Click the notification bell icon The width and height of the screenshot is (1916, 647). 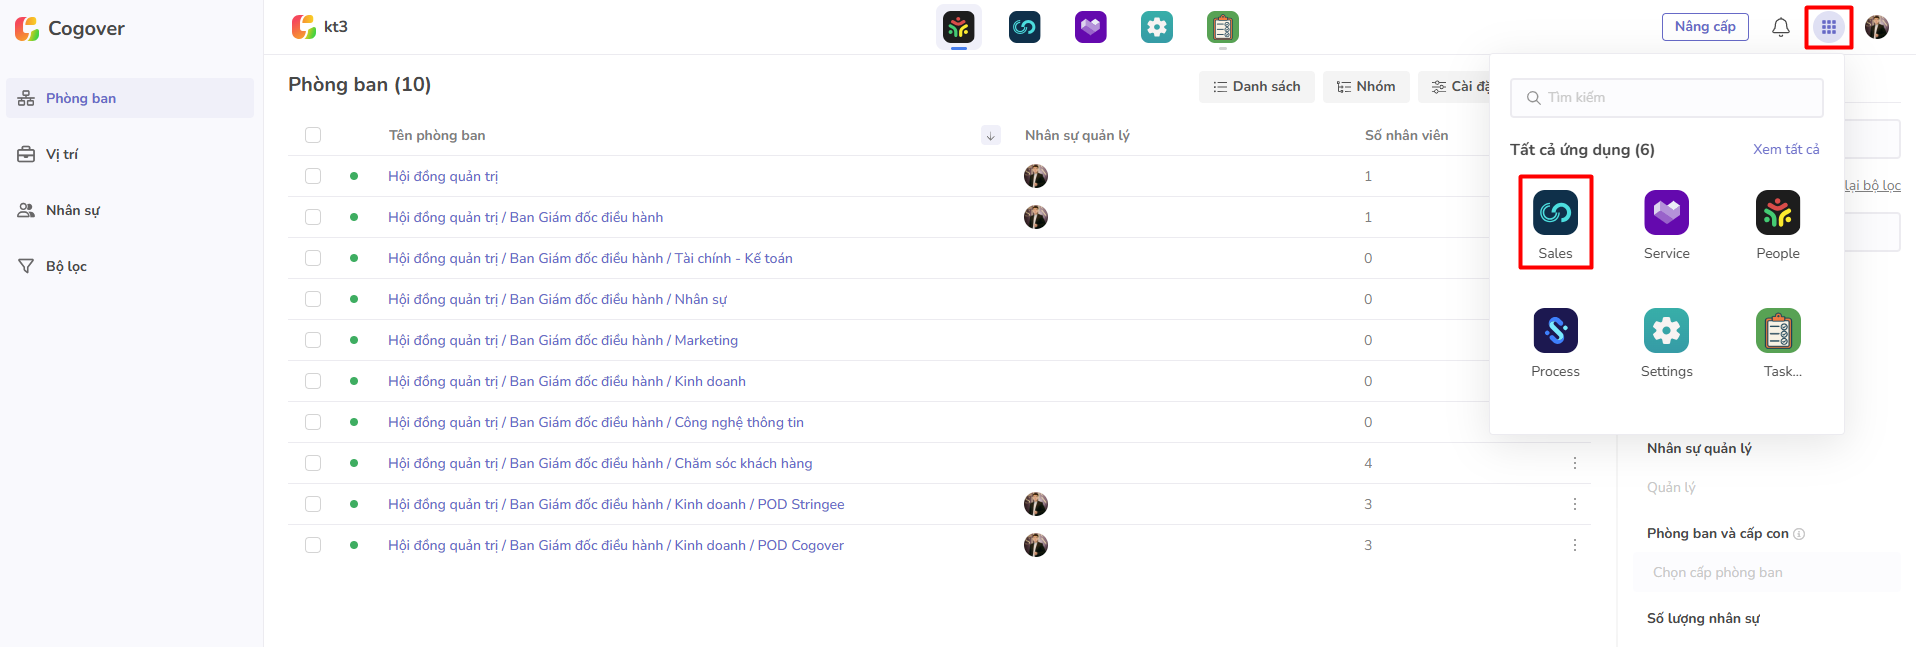click(1780, 27)
